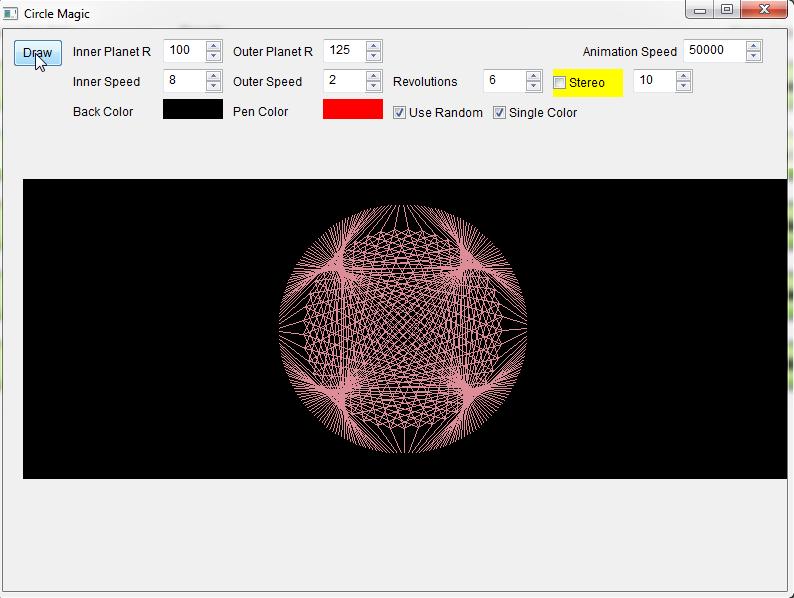Click into the Inner Planet R field

(184, 51)
